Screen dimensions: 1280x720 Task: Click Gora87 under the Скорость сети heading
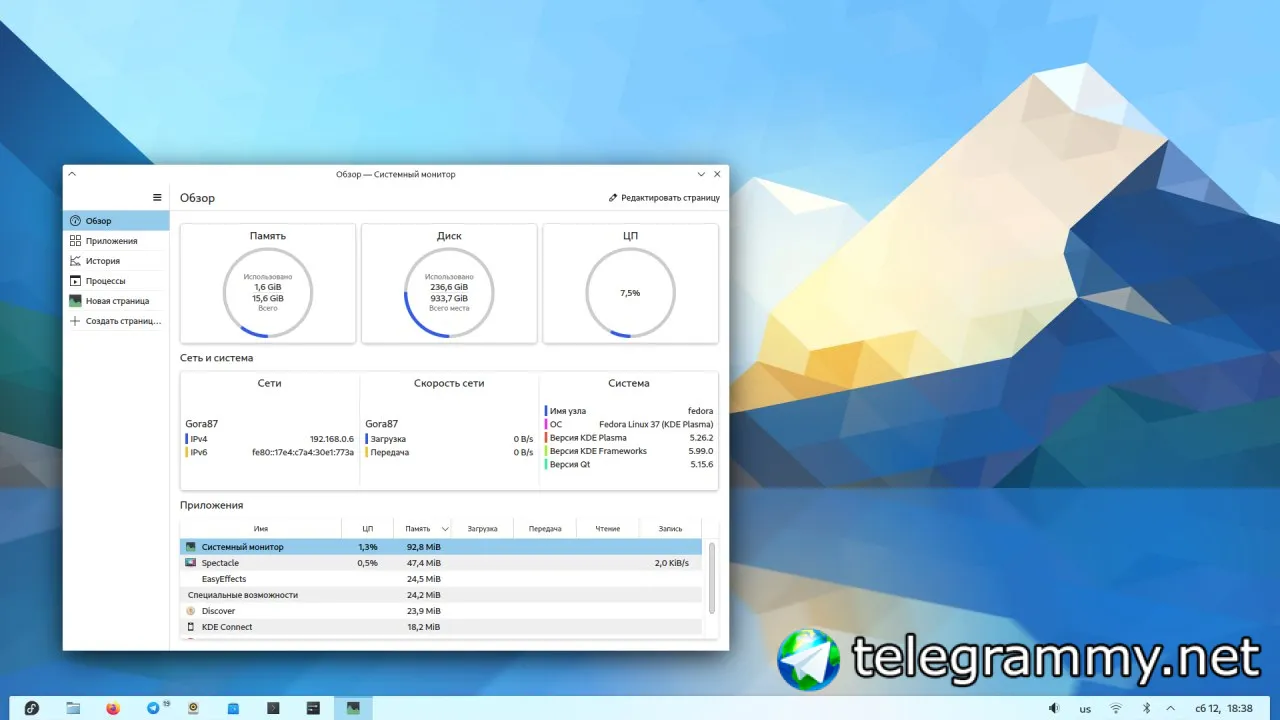pos(381,424)
